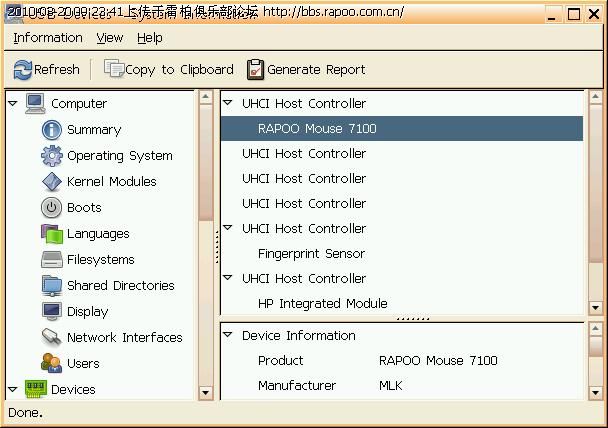Open the Help menu
608x428 pixels.
click(x=150, y=38)
